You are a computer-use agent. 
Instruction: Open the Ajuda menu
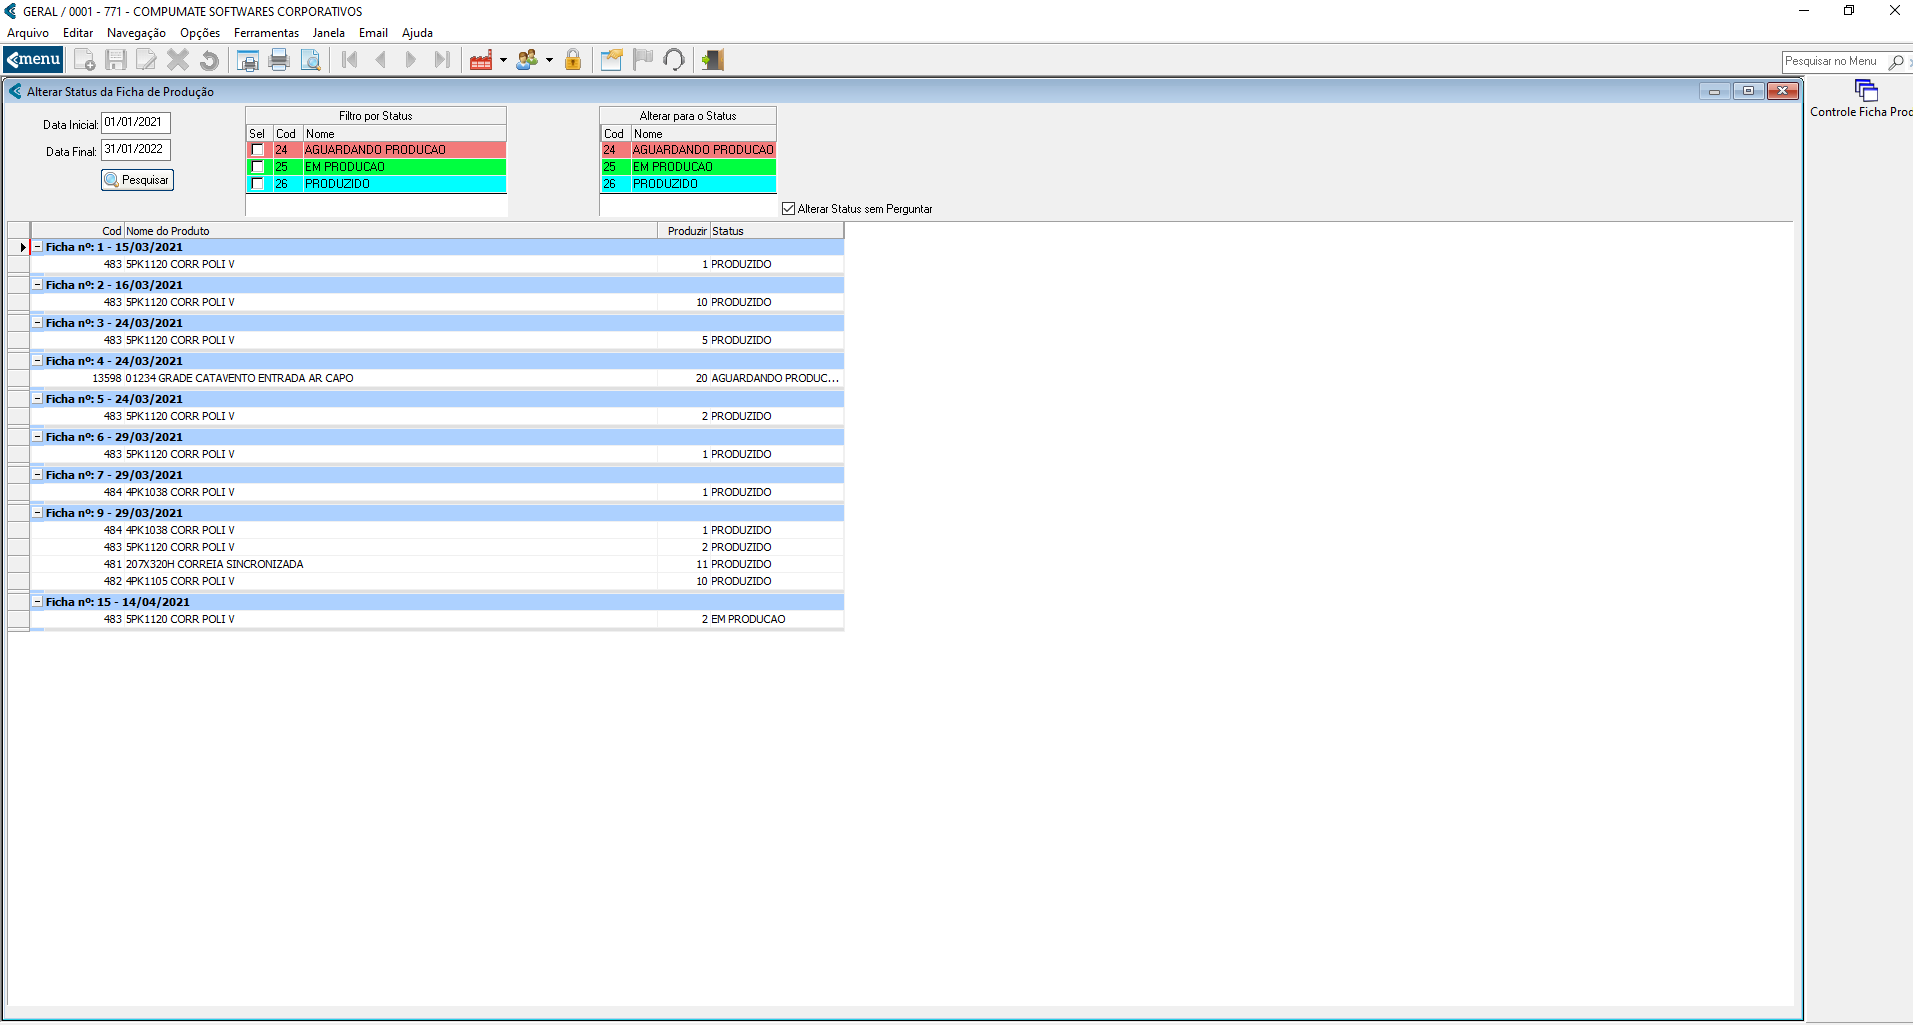[x=417, y=33]
